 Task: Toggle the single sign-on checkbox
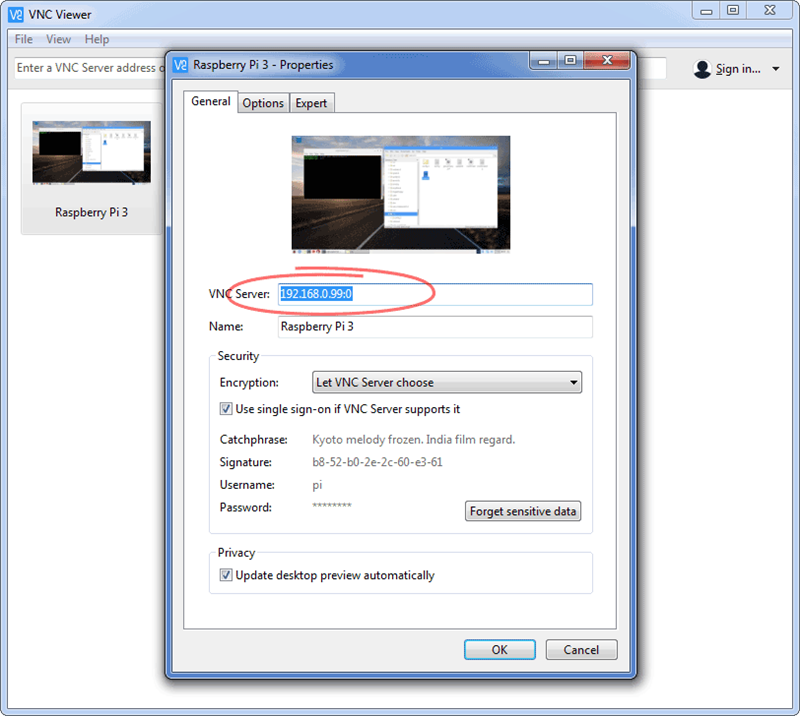pos(226,409)
